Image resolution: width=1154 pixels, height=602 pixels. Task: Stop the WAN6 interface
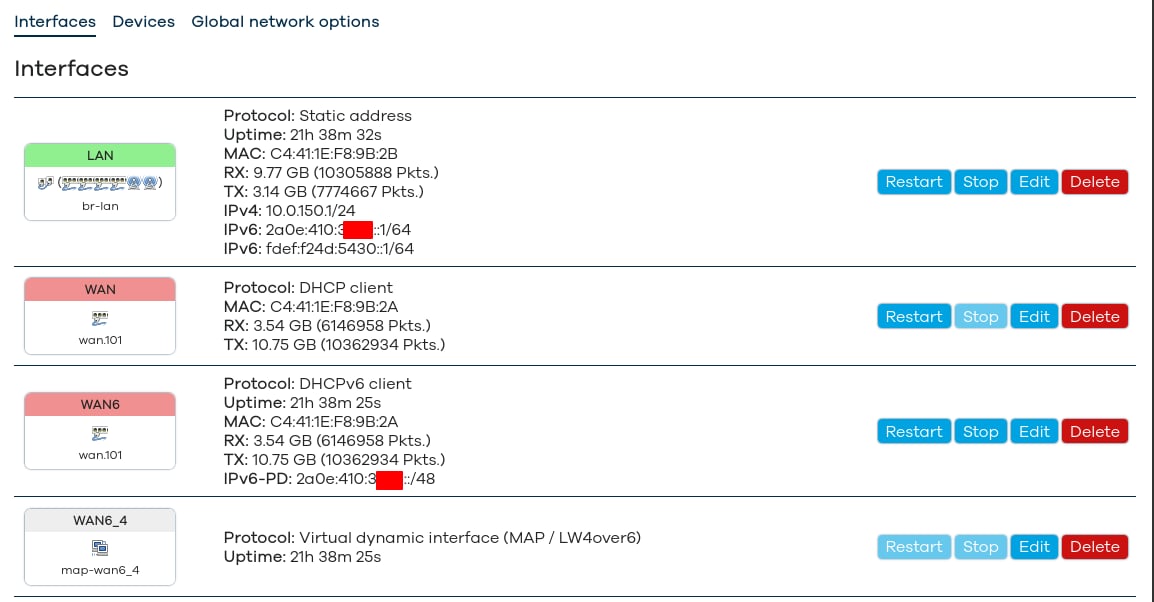tap(980, 432)
